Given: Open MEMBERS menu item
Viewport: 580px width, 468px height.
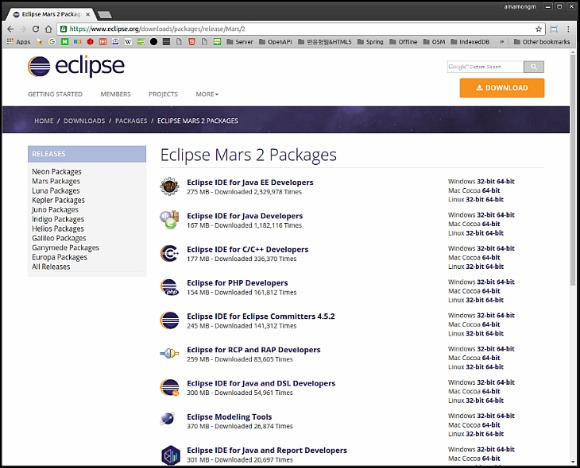Looking at the screenshot, I should click(x=116, y=94).
